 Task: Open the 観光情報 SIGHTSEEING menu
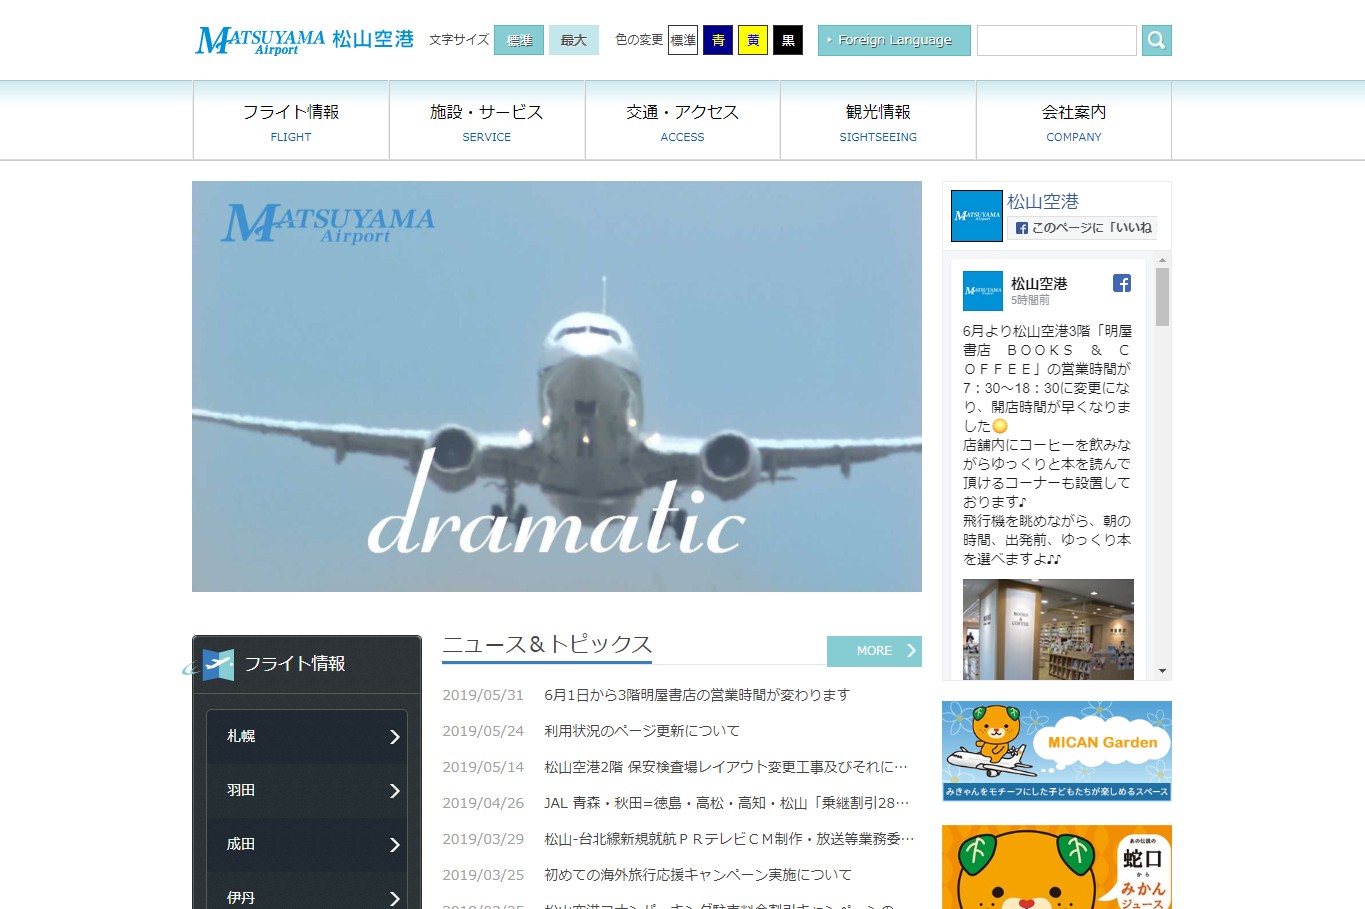click(878, 120)
